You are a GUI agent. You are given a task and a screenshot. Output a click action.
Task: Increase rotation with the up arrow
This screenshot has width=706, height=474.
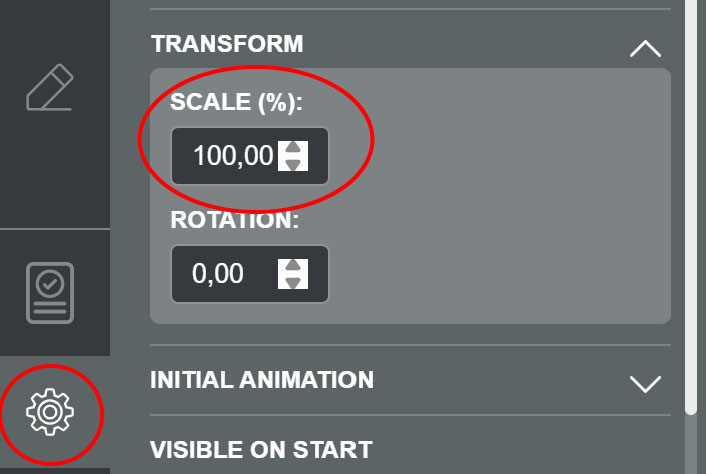pos(293,266)
